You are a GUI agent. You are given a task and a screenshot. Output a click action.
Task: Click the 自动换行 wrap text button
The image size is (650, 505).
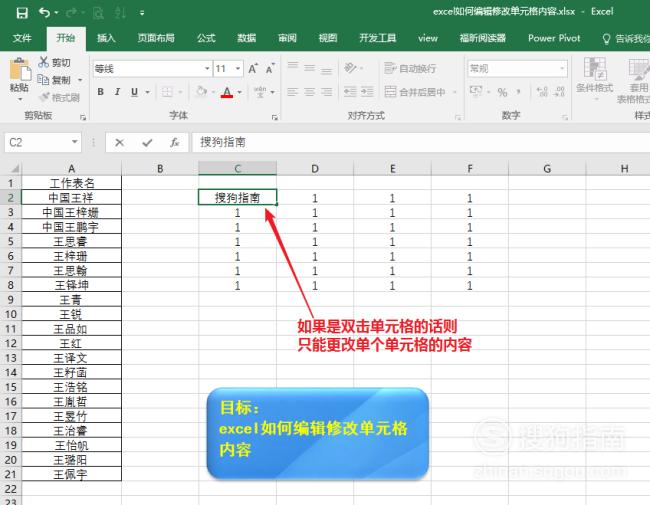[x=410, y=68]
